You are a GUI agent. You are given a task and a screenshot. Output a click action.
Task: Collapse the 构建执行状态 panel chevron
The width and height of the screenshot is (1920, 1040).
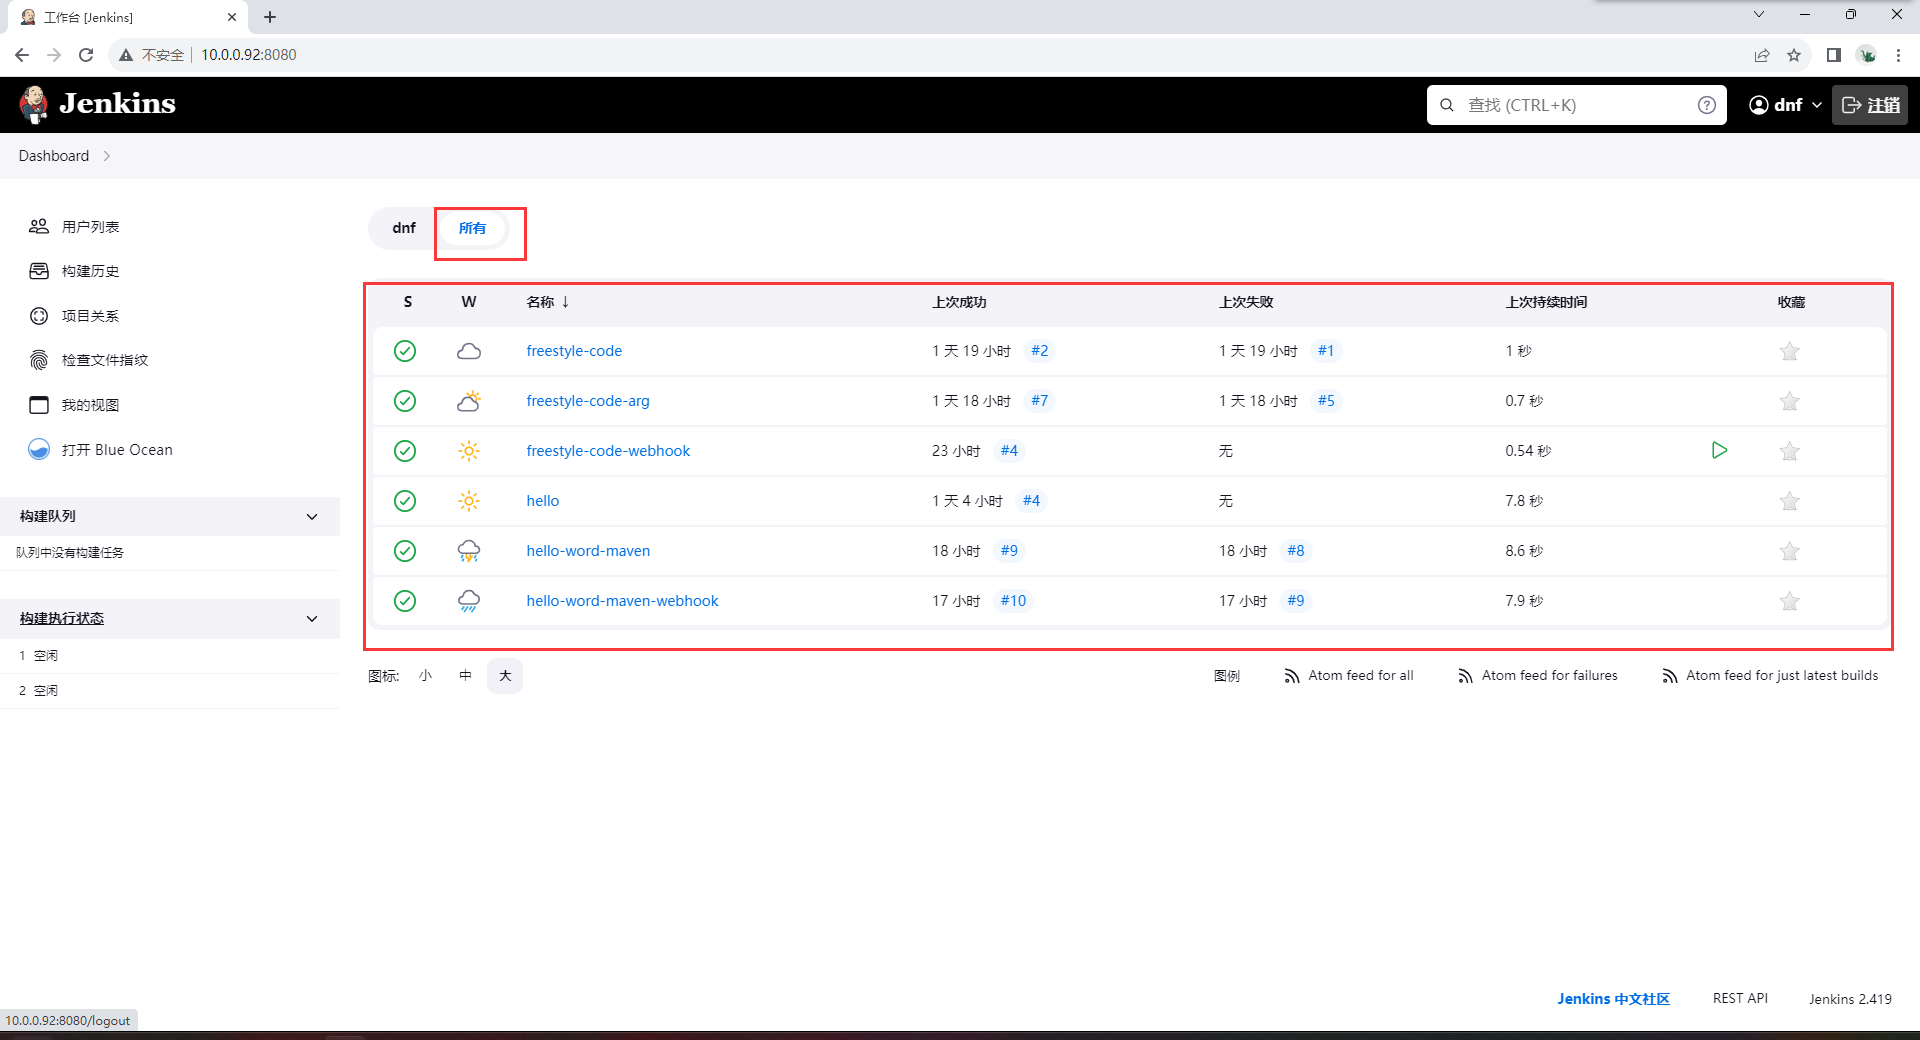point(312,619)
